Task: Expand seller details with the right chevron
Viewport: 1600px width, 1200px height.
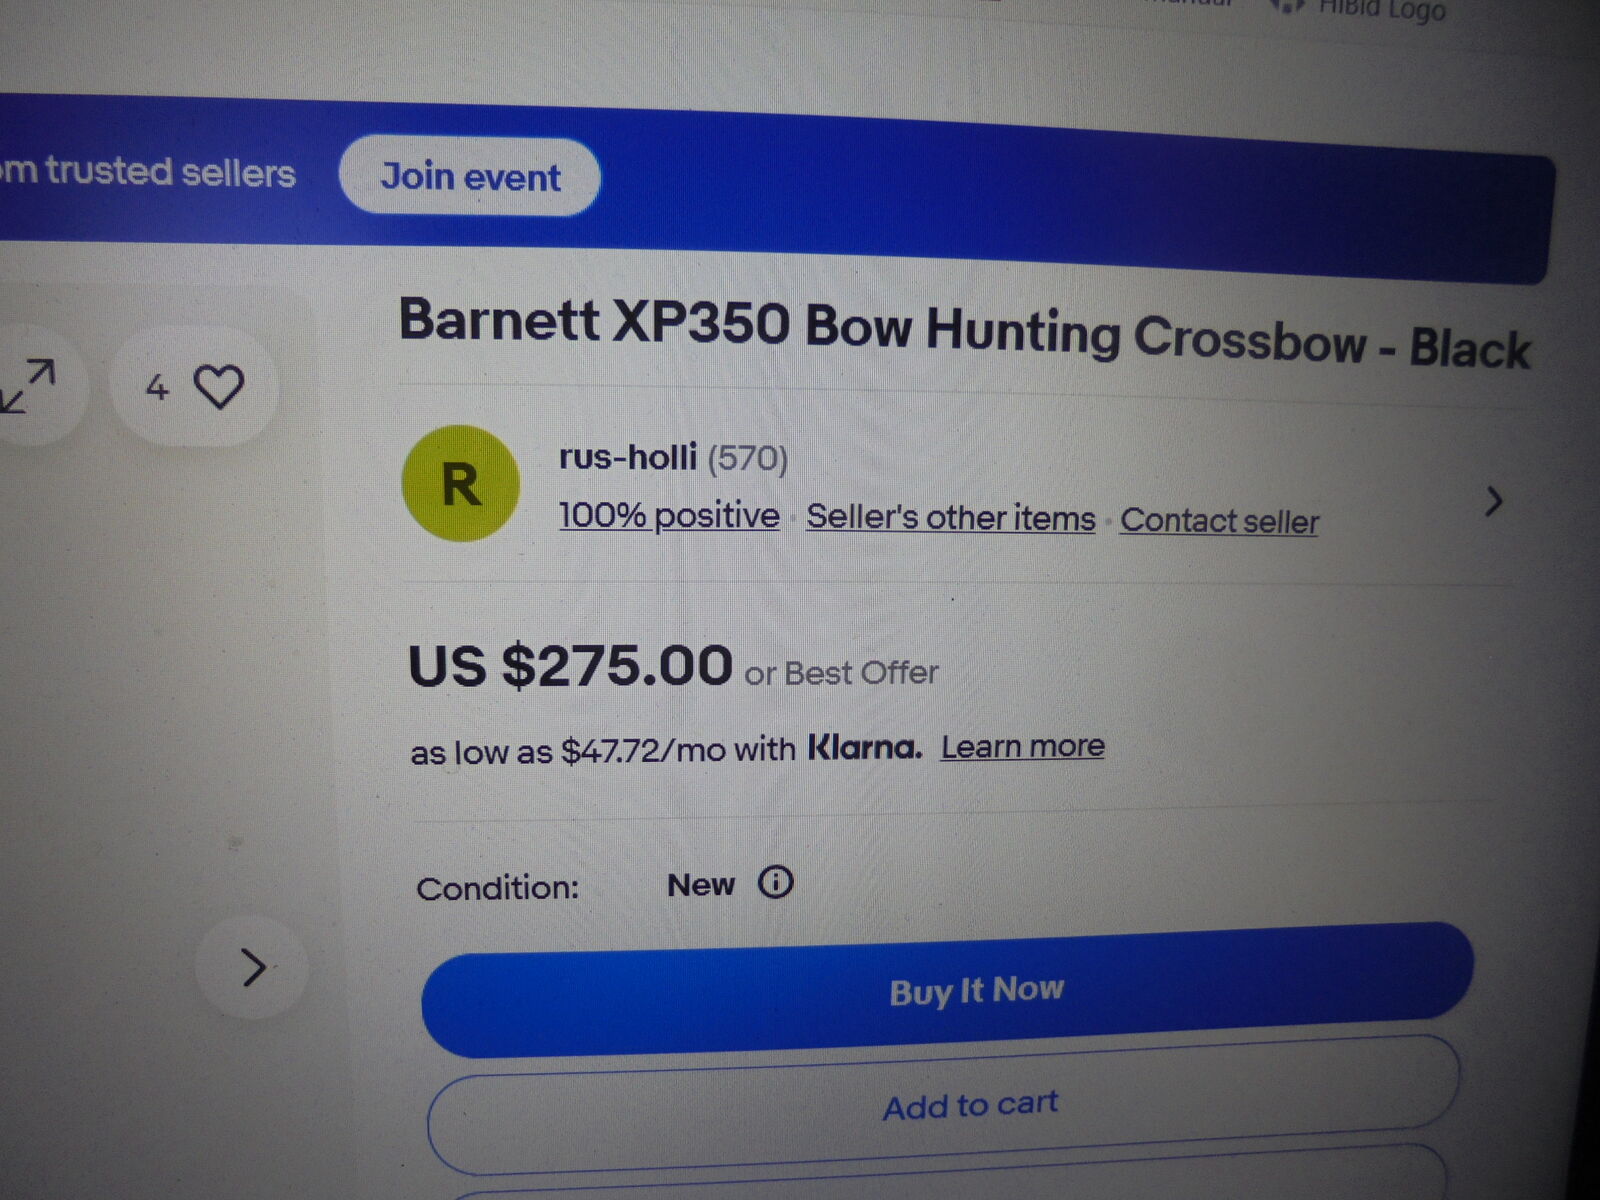Action: [1493, 501]
